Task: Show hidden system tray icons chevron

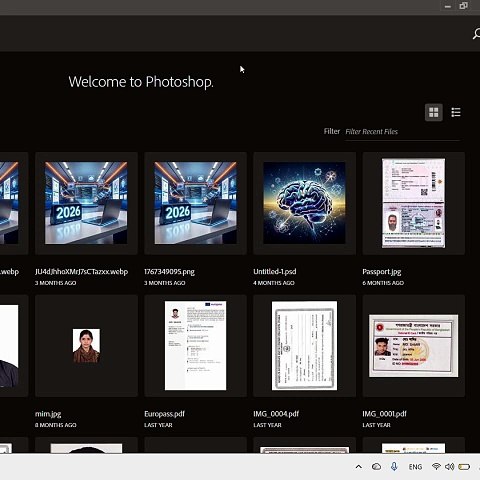Action: [359, 467]
